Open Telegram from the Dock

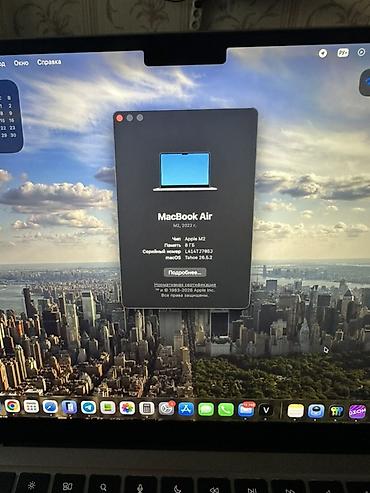tap(88, 408)
